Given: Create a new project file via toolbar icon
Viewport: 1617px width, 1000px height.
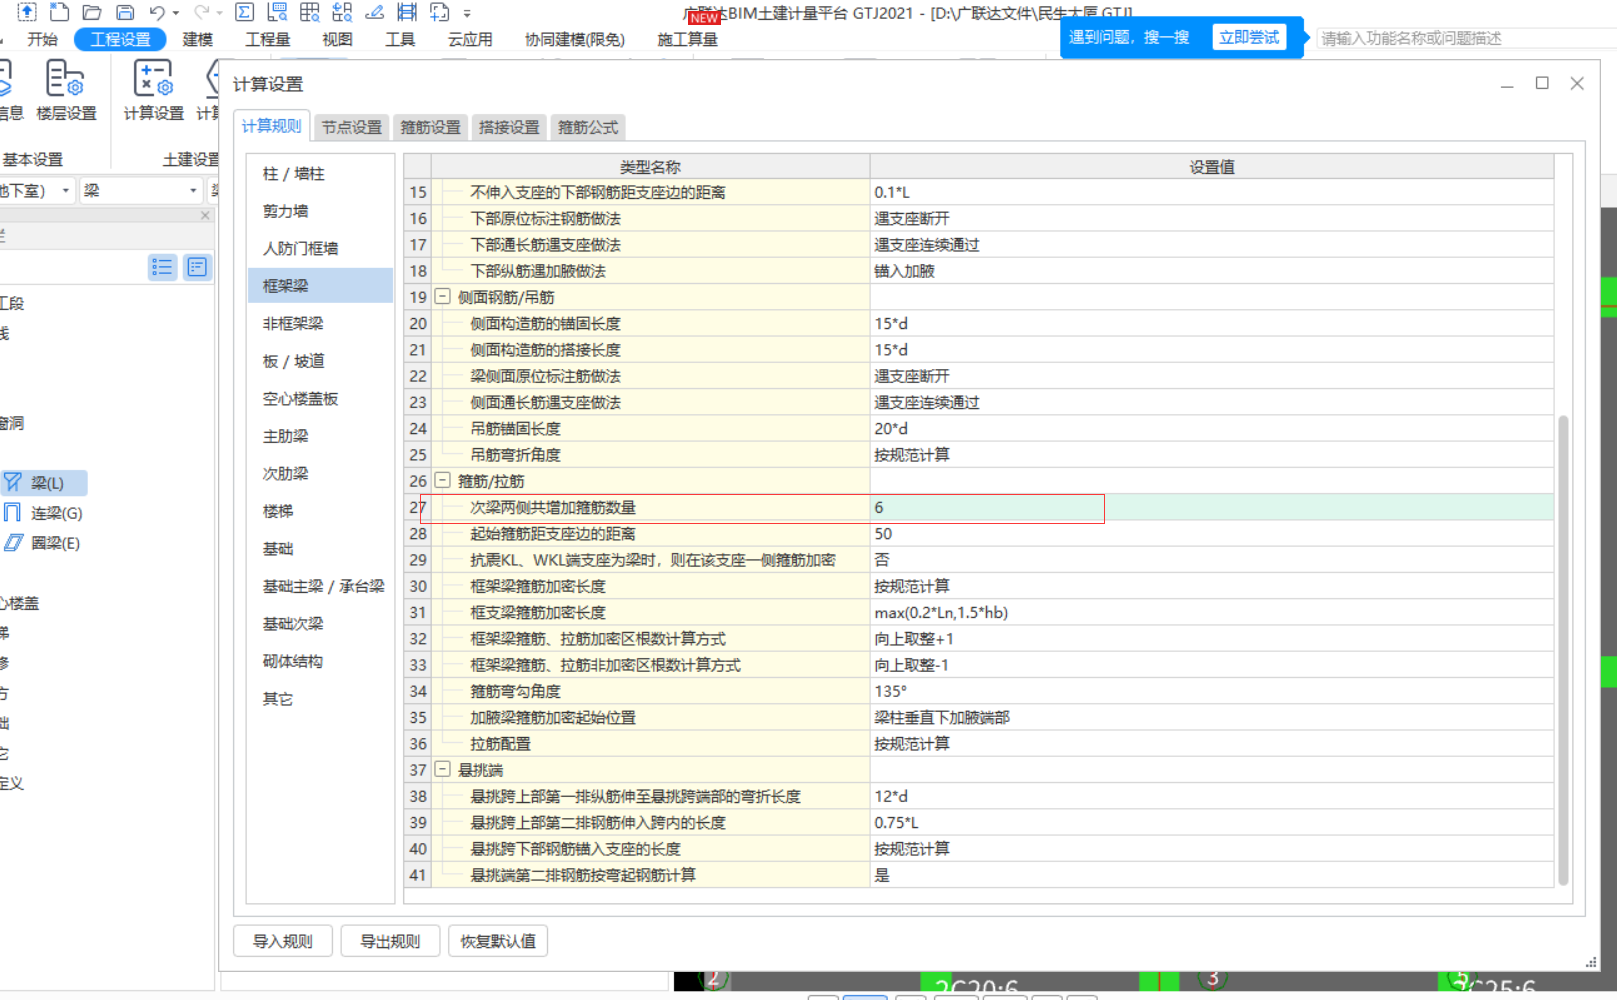Looking at the screenshot, I should (x=60, y=12).
